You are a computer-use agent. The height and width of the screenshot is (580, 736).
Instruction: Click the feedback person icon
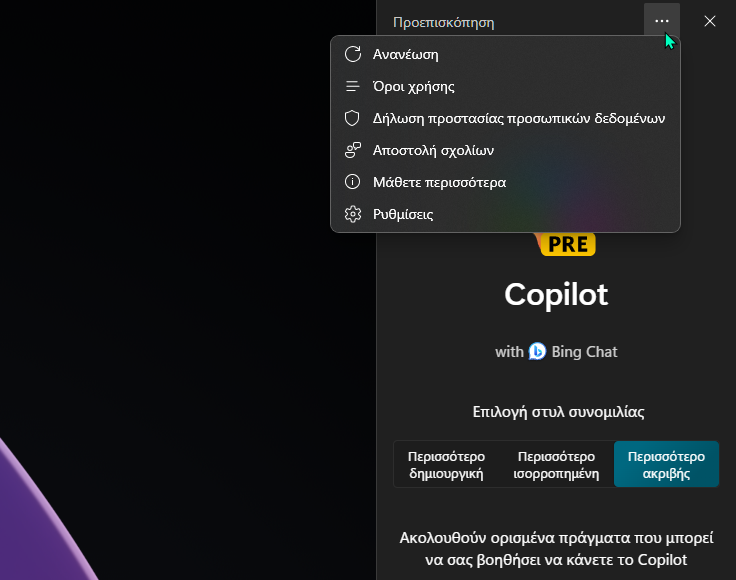click(353, 150)
